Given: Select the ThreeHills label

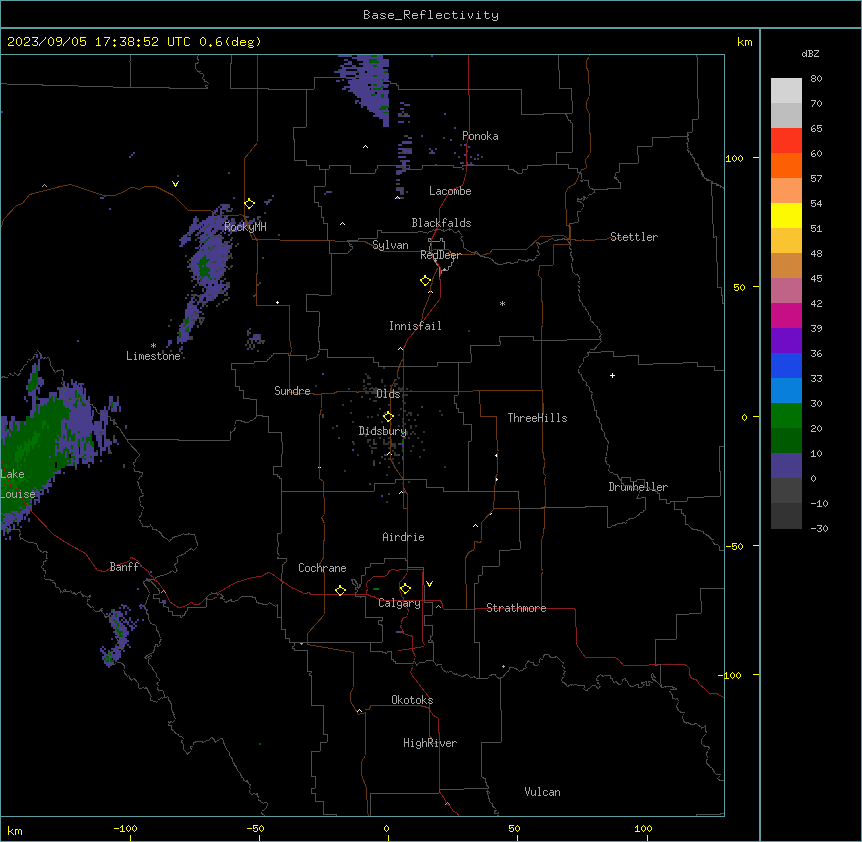Looking at the screenshot, I should [537, 418].
